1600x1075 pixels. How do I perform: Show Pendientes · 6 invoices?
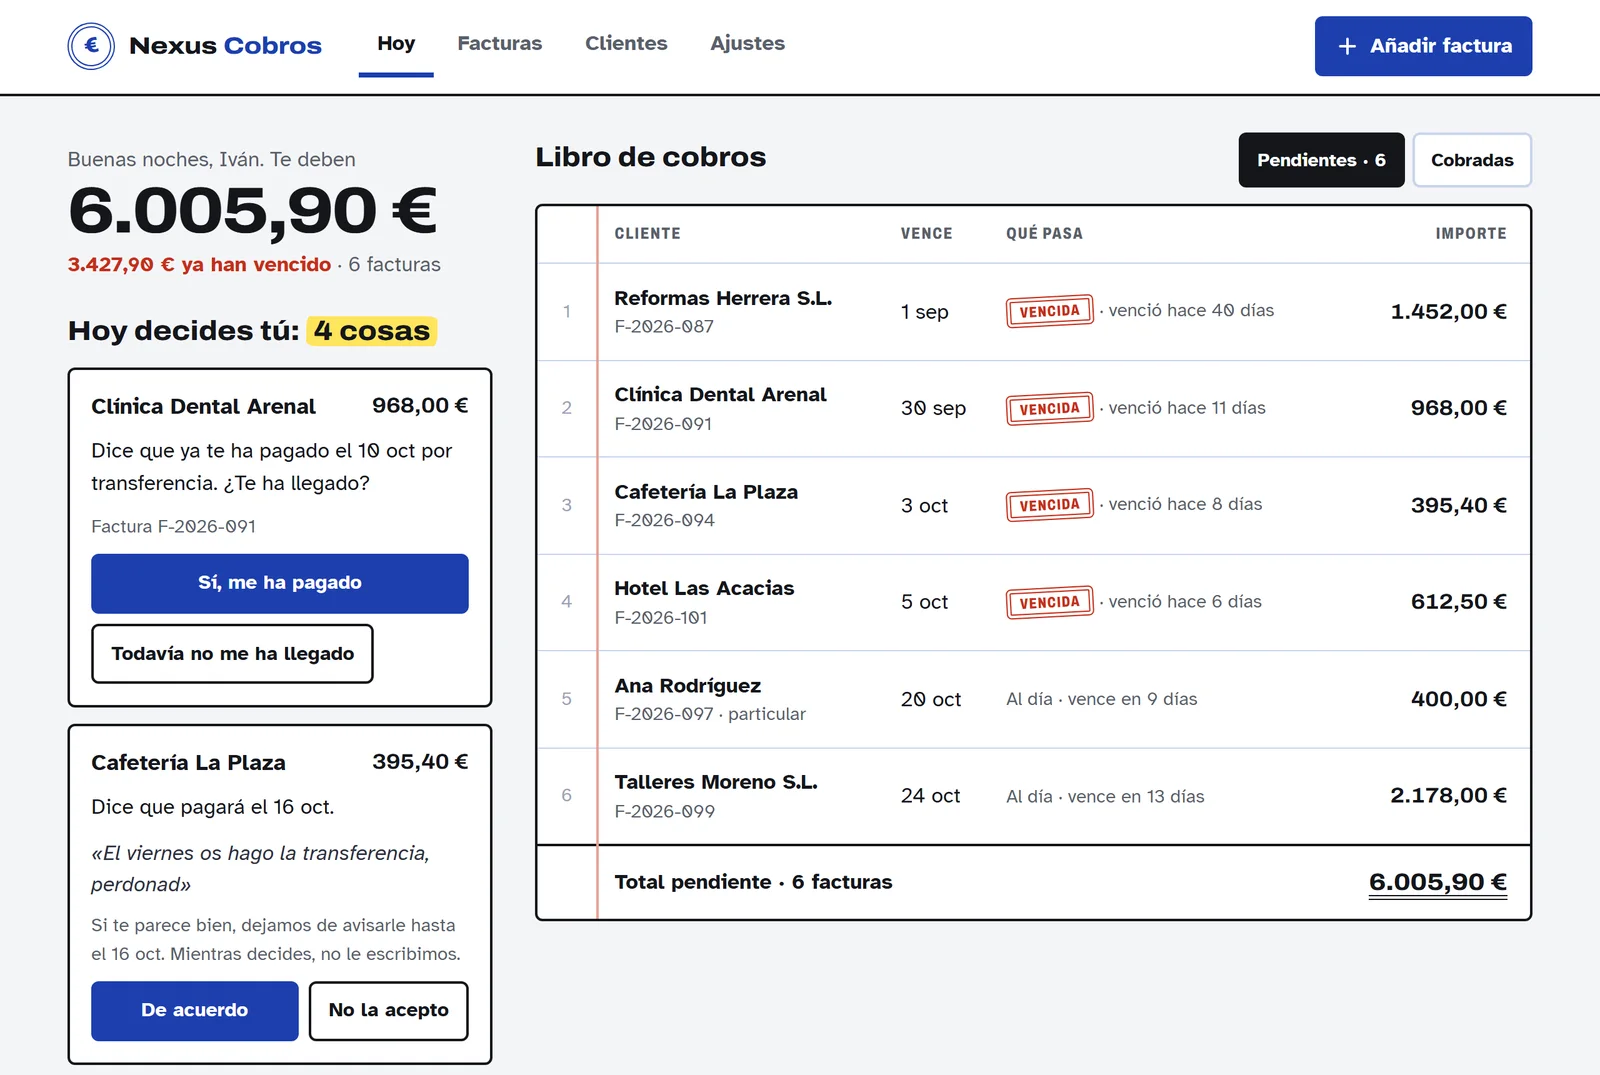(x=1321, y=160)
